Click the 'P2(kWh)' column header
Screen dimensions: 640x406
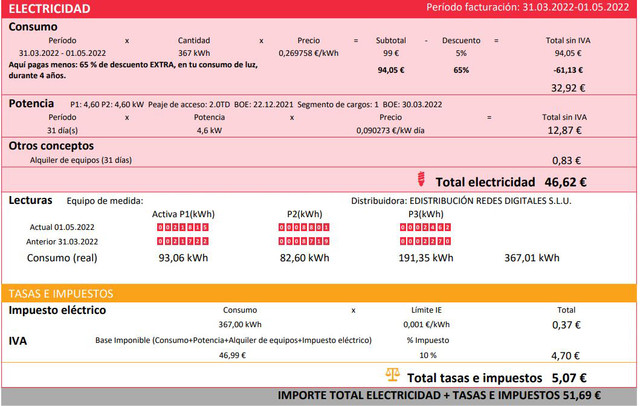coord(304,214)
